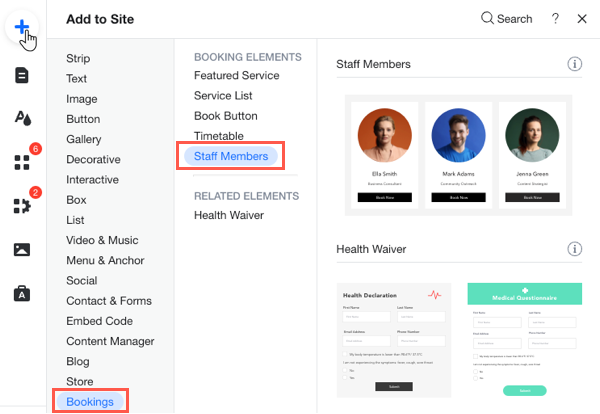This screenshot has height=414, width=600.
Task: Open the Add Apps grid icon
Action: pos(22,163)
